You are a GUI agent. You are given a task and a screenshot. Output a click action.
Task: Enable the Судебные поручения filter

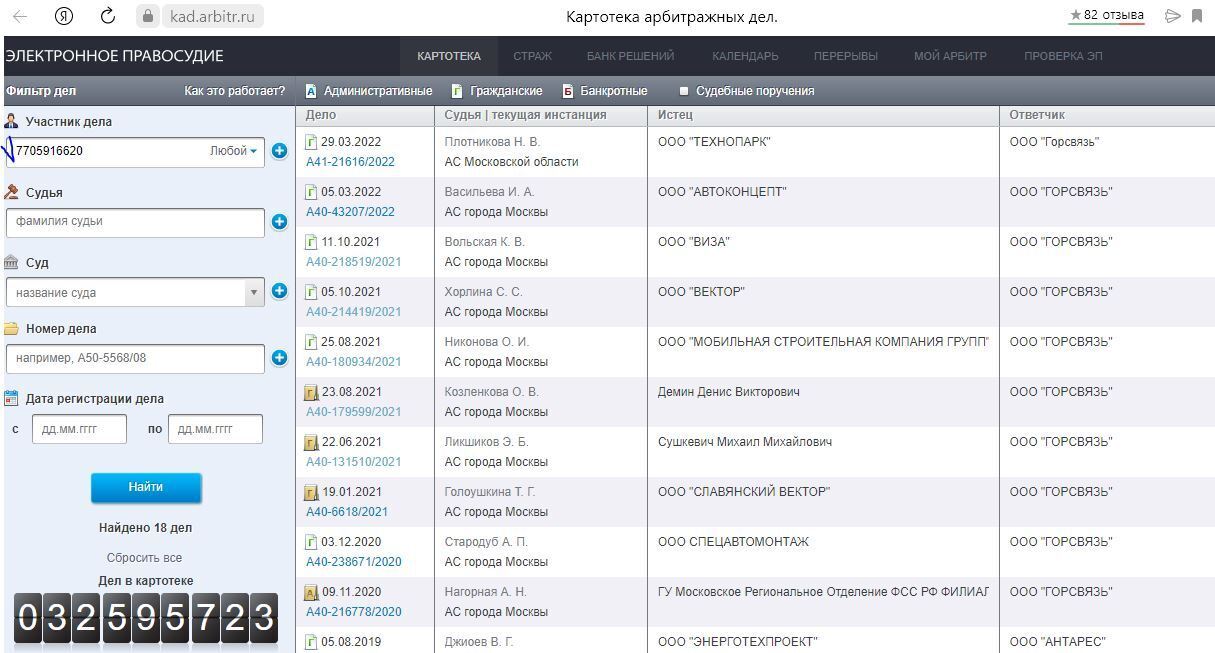(x=685, y=91)
